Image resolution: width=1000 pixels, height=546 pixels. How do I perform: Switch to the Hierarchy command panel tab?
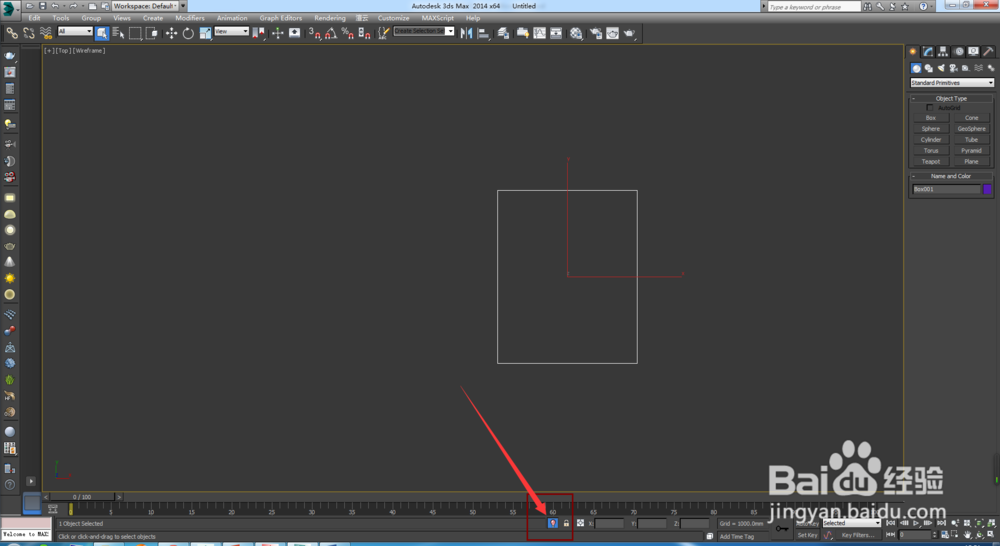coord(943,52)
